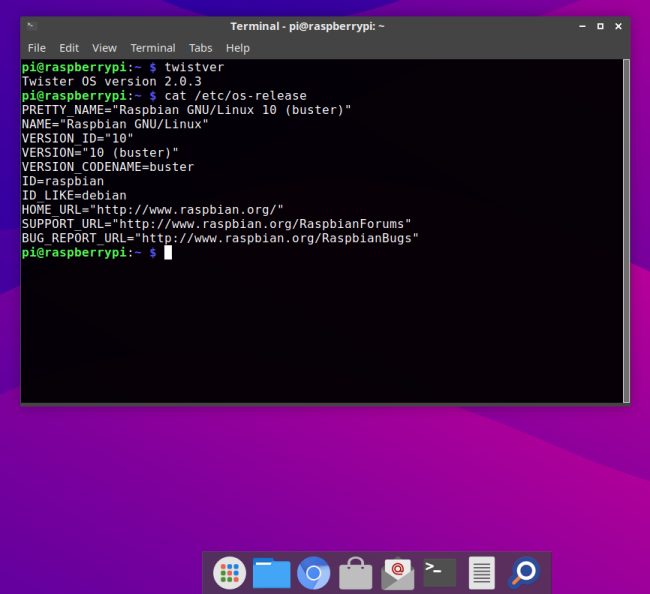Click the ID_LIKE=debian line
The height and width of the screenshot is (594, 650).
coord(74,196)
